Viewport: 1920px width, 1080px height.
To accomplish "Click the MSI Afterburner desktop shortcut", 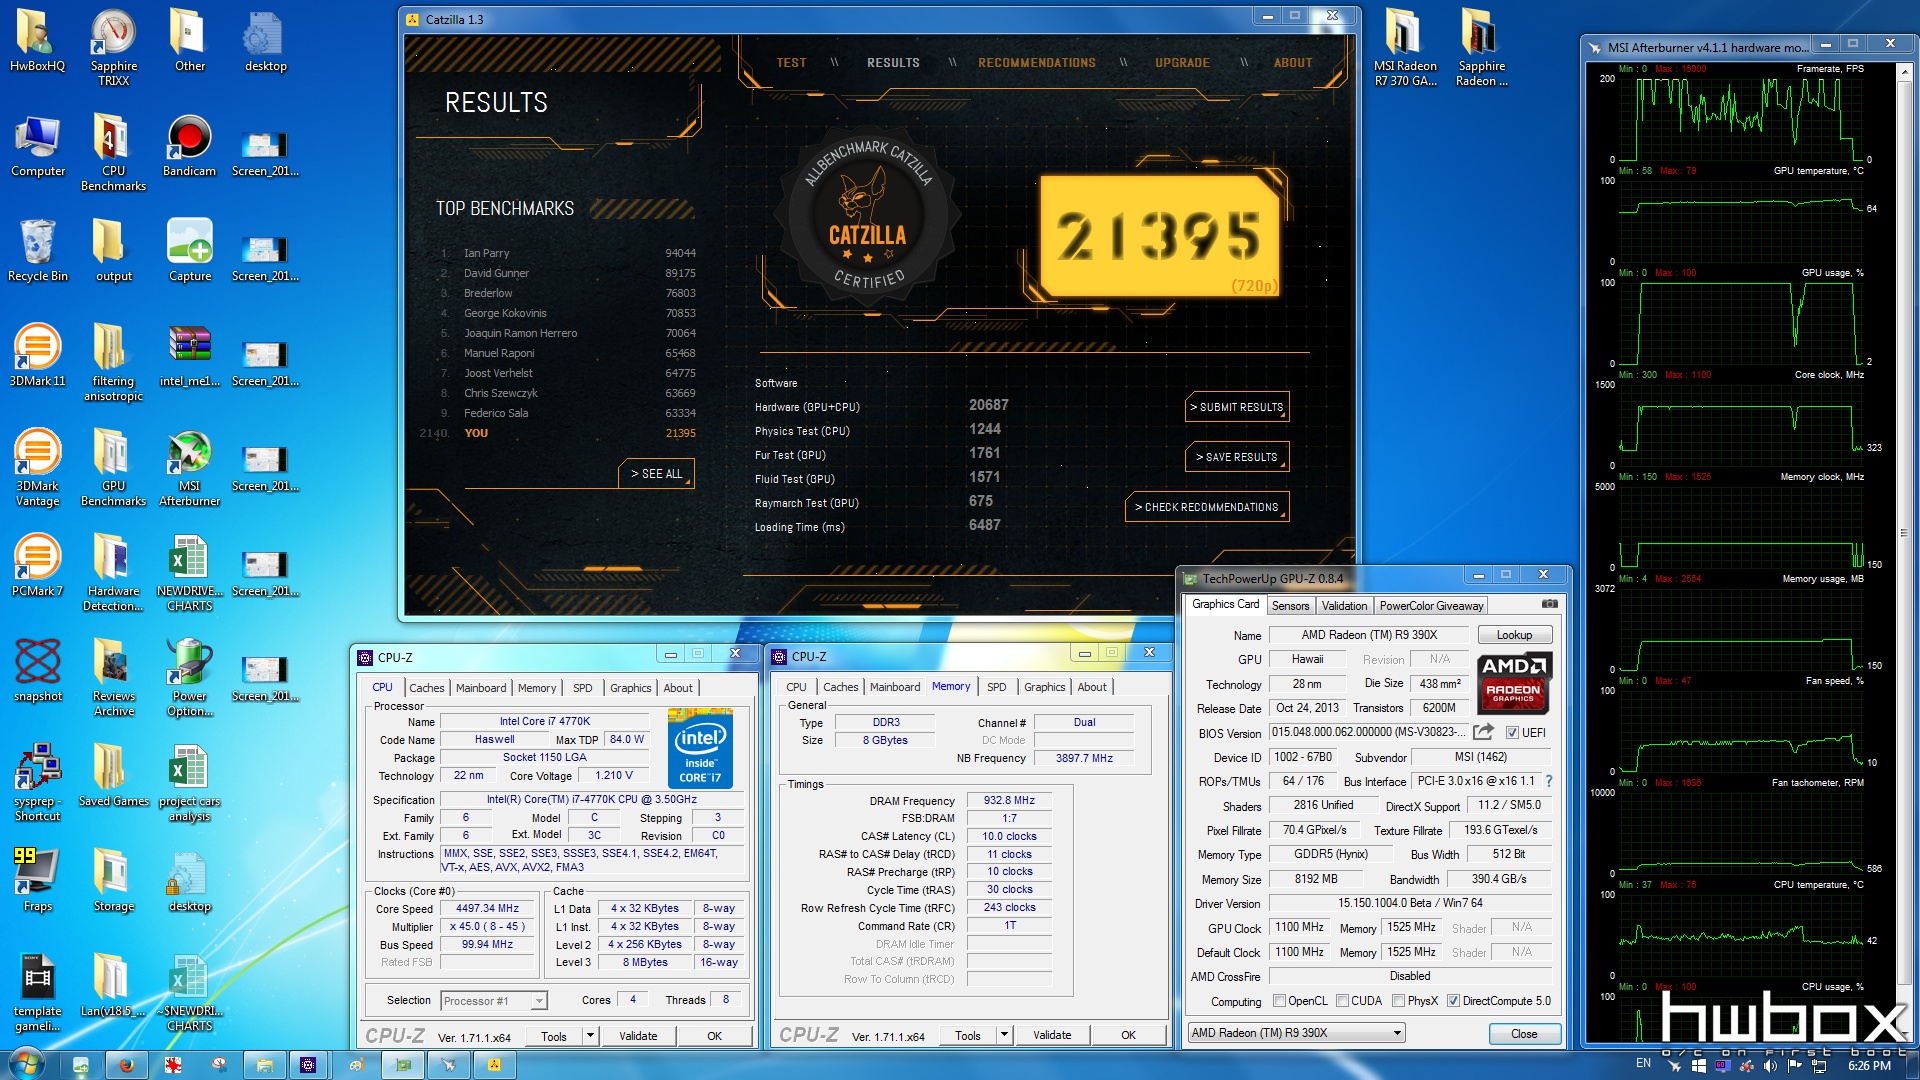I will (189, 468).
